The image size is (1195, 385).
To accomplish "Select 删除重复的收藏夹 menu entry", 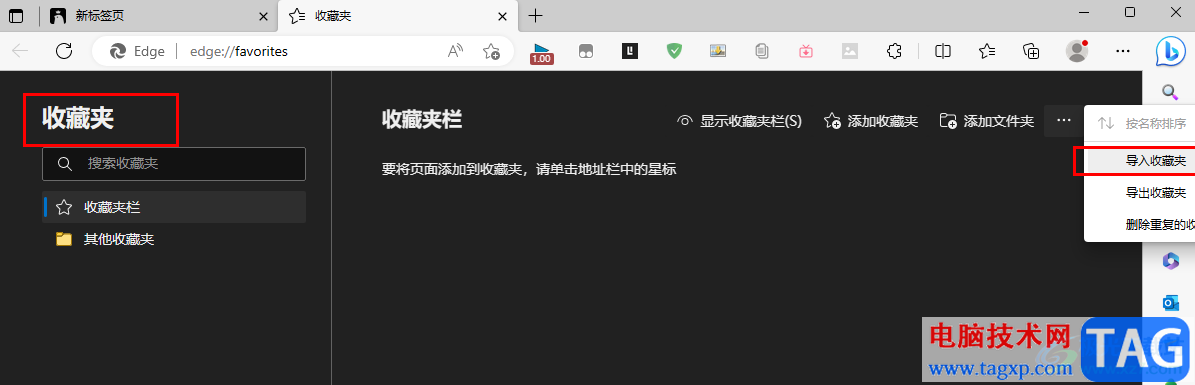I will (x=1139, y=224).
